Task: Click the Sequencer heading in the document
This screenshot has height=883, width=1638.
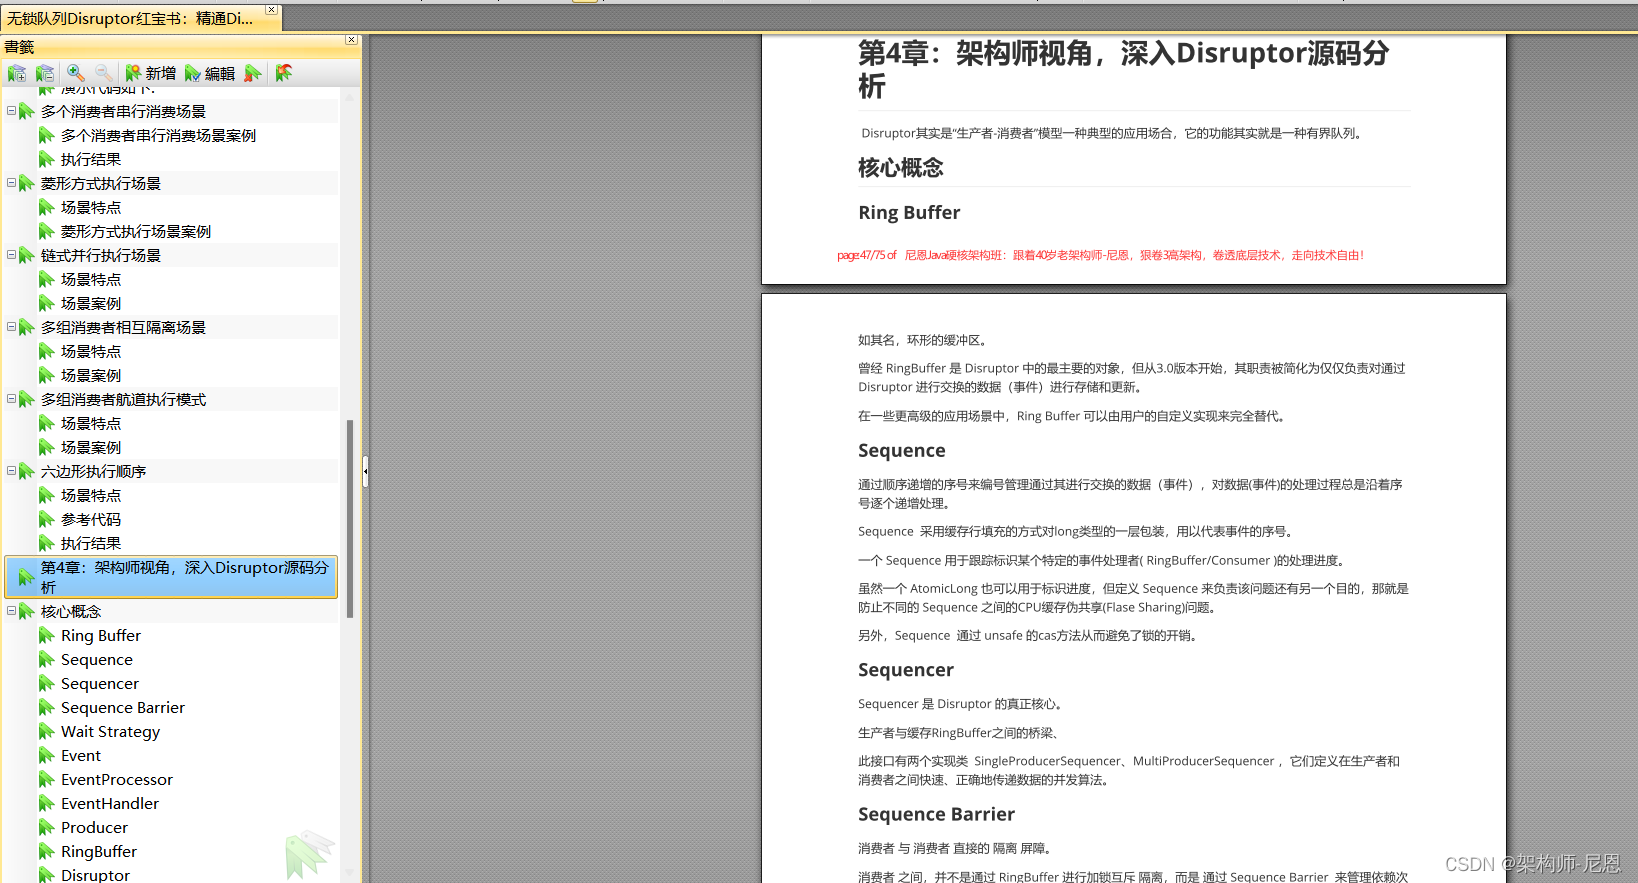Action: 906,670
